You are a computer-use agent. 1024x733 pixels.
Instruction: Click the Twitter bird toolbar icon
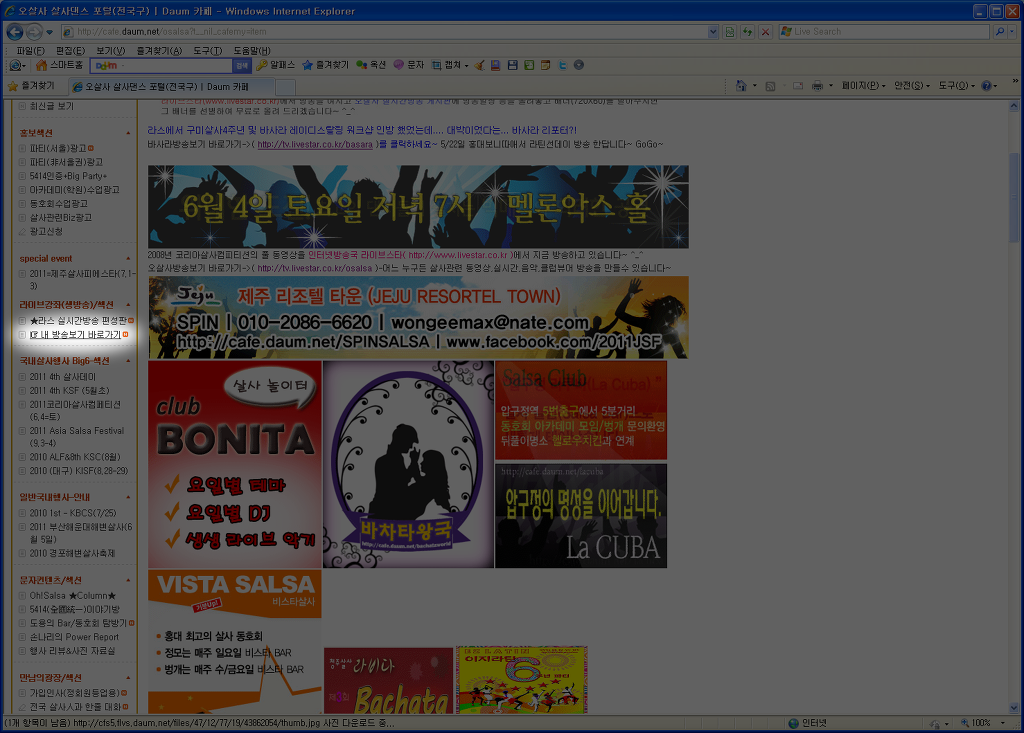(562, 65)
